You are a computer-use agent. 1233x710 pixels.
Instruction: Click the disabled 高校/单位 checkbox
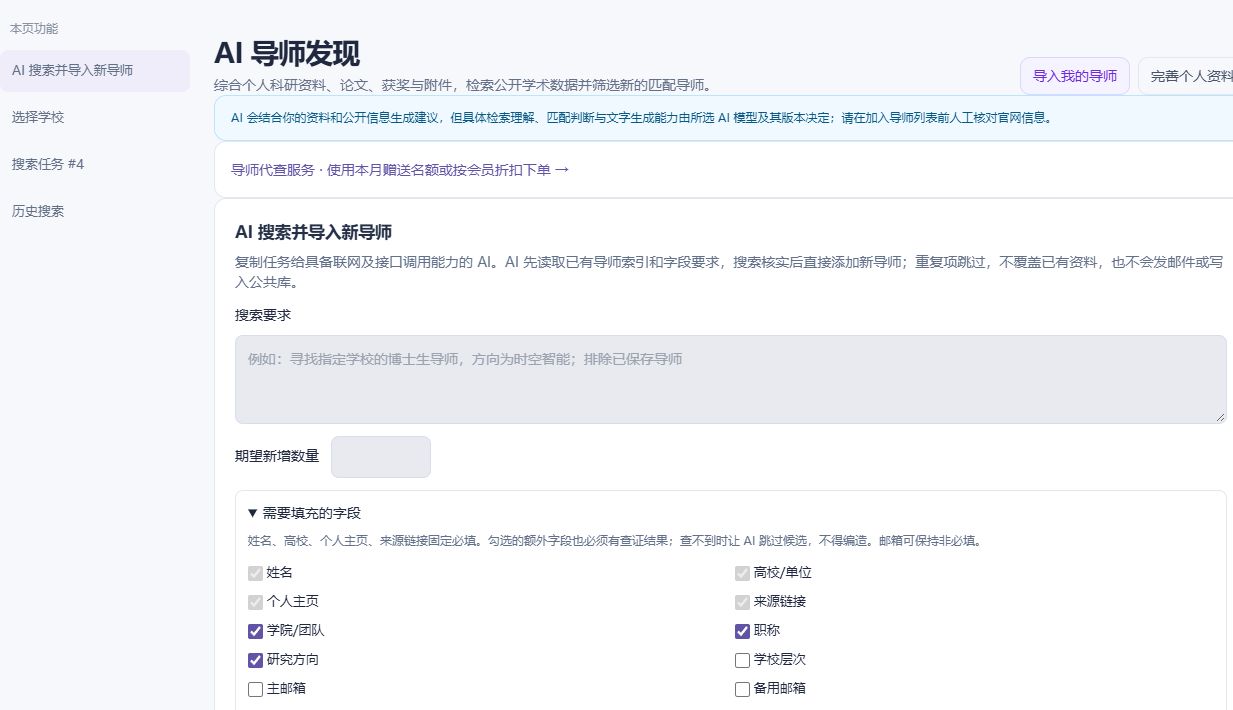coord(742,573)
